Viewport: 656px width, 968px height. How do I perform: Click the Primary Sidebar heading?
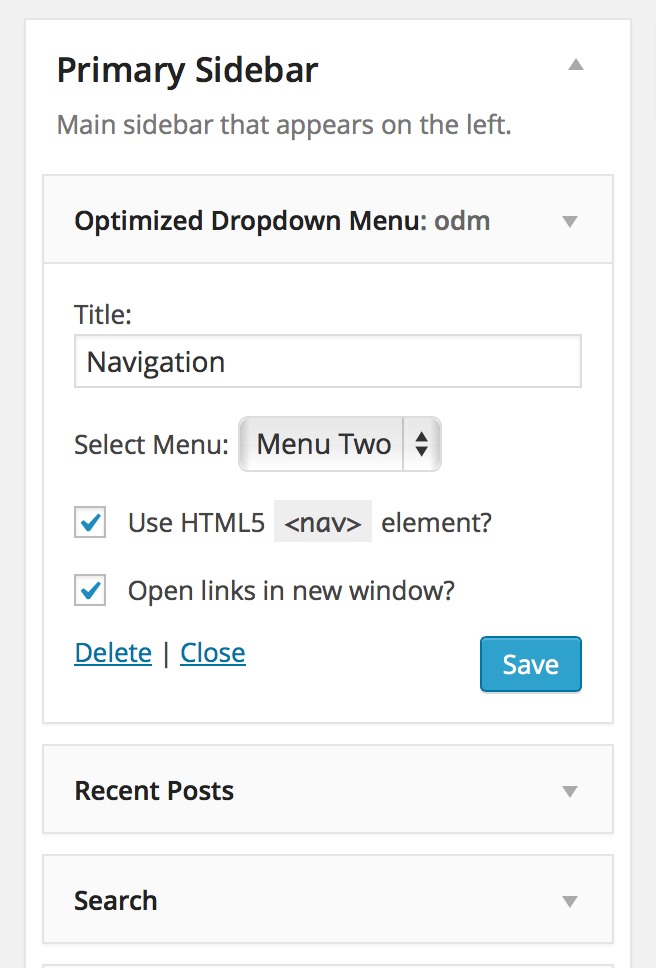click(x=188, y=71)
